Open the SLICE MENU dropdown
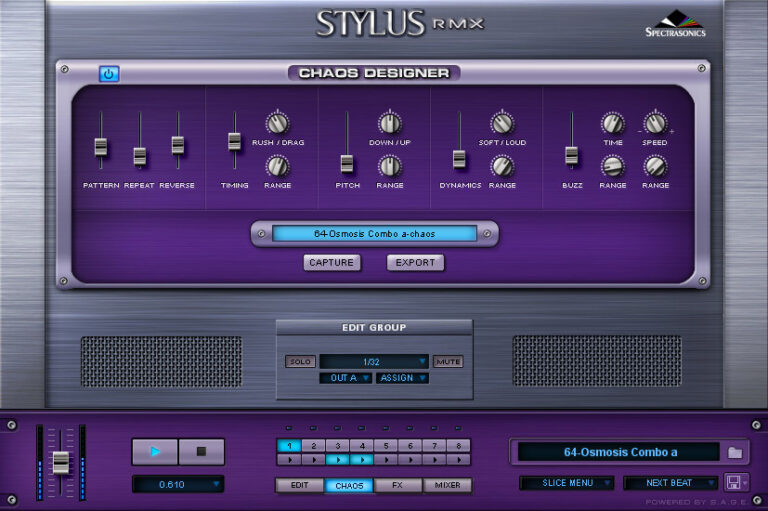The width and height of the screenshot is (768, 511). [567, 483]
